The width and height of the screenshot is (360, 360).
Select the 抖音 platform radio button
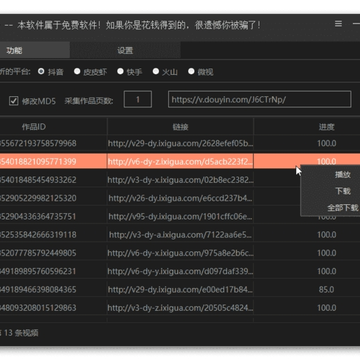tap(41, 71)
